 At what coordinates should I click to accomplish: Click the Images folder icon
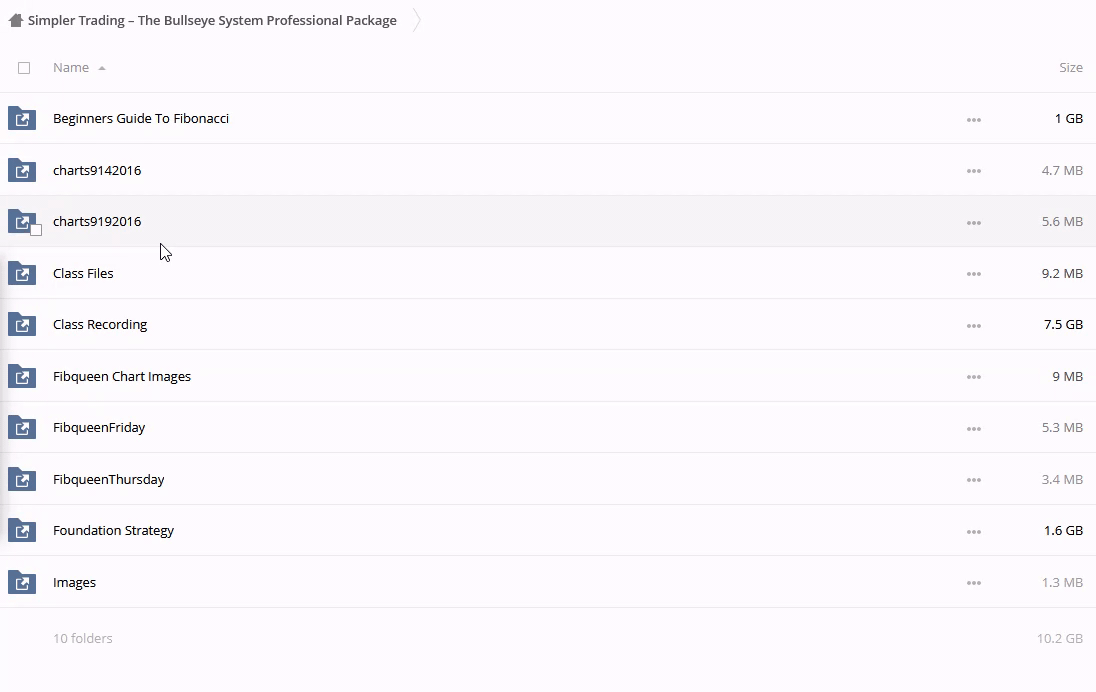[22, 582]
